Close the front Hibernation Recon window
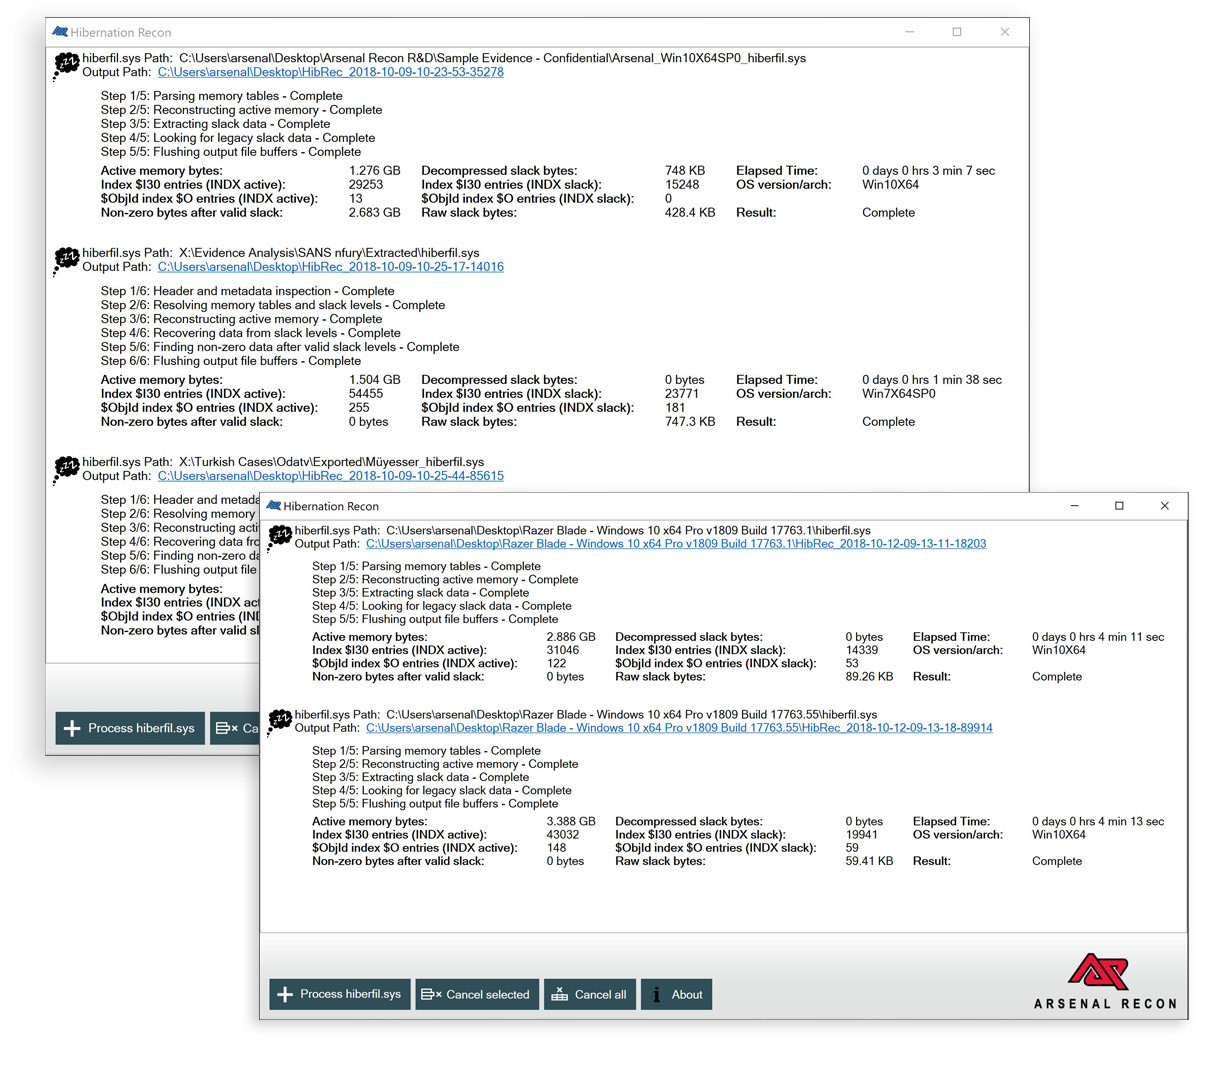1224x1075 pixels. tap(1164, 506)
